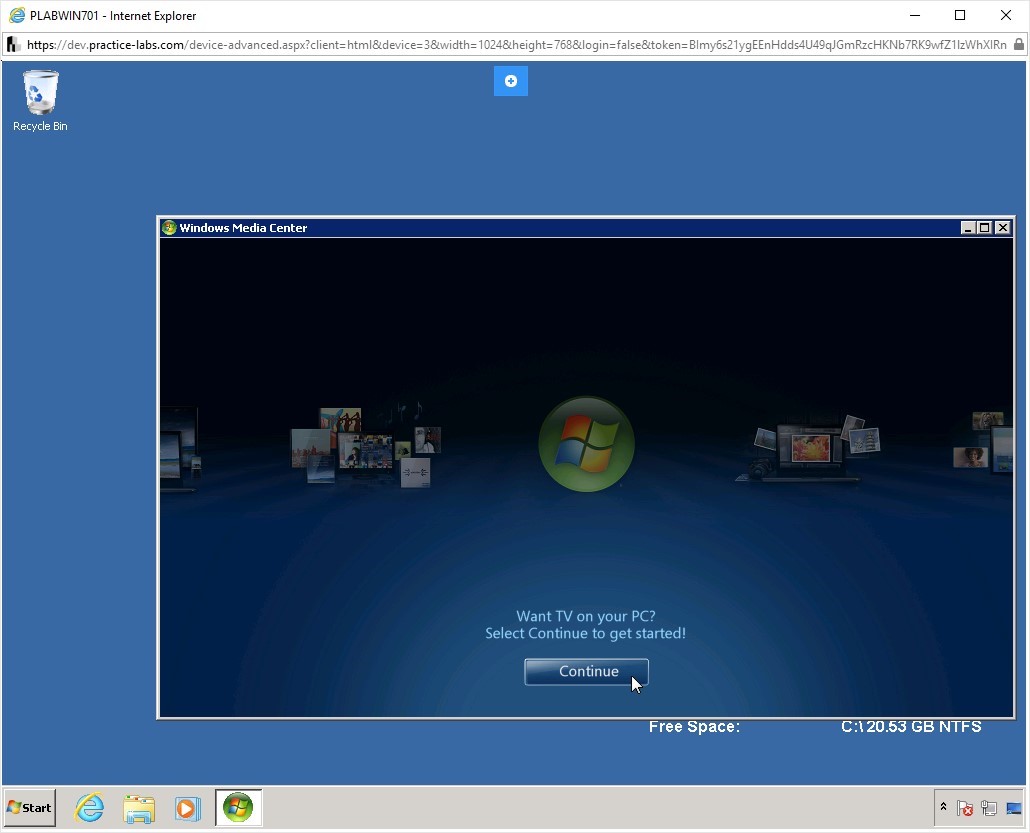Click the "Select Continue to get started!" text
The height and width of the screenshot is (833, 1030).
click(x=585, y=633)
